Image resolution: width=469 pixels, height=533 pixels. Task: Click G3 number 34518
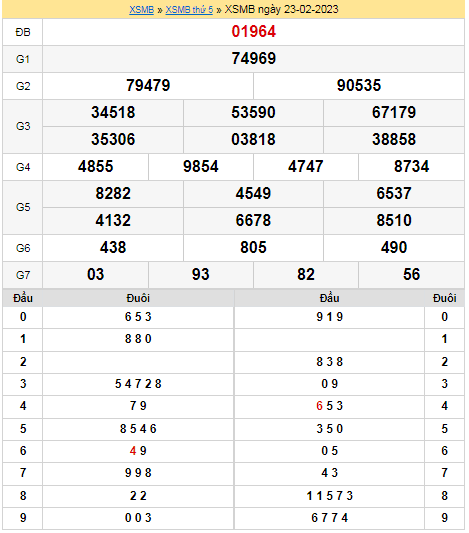pyautogui.click(x=113, y=113)
